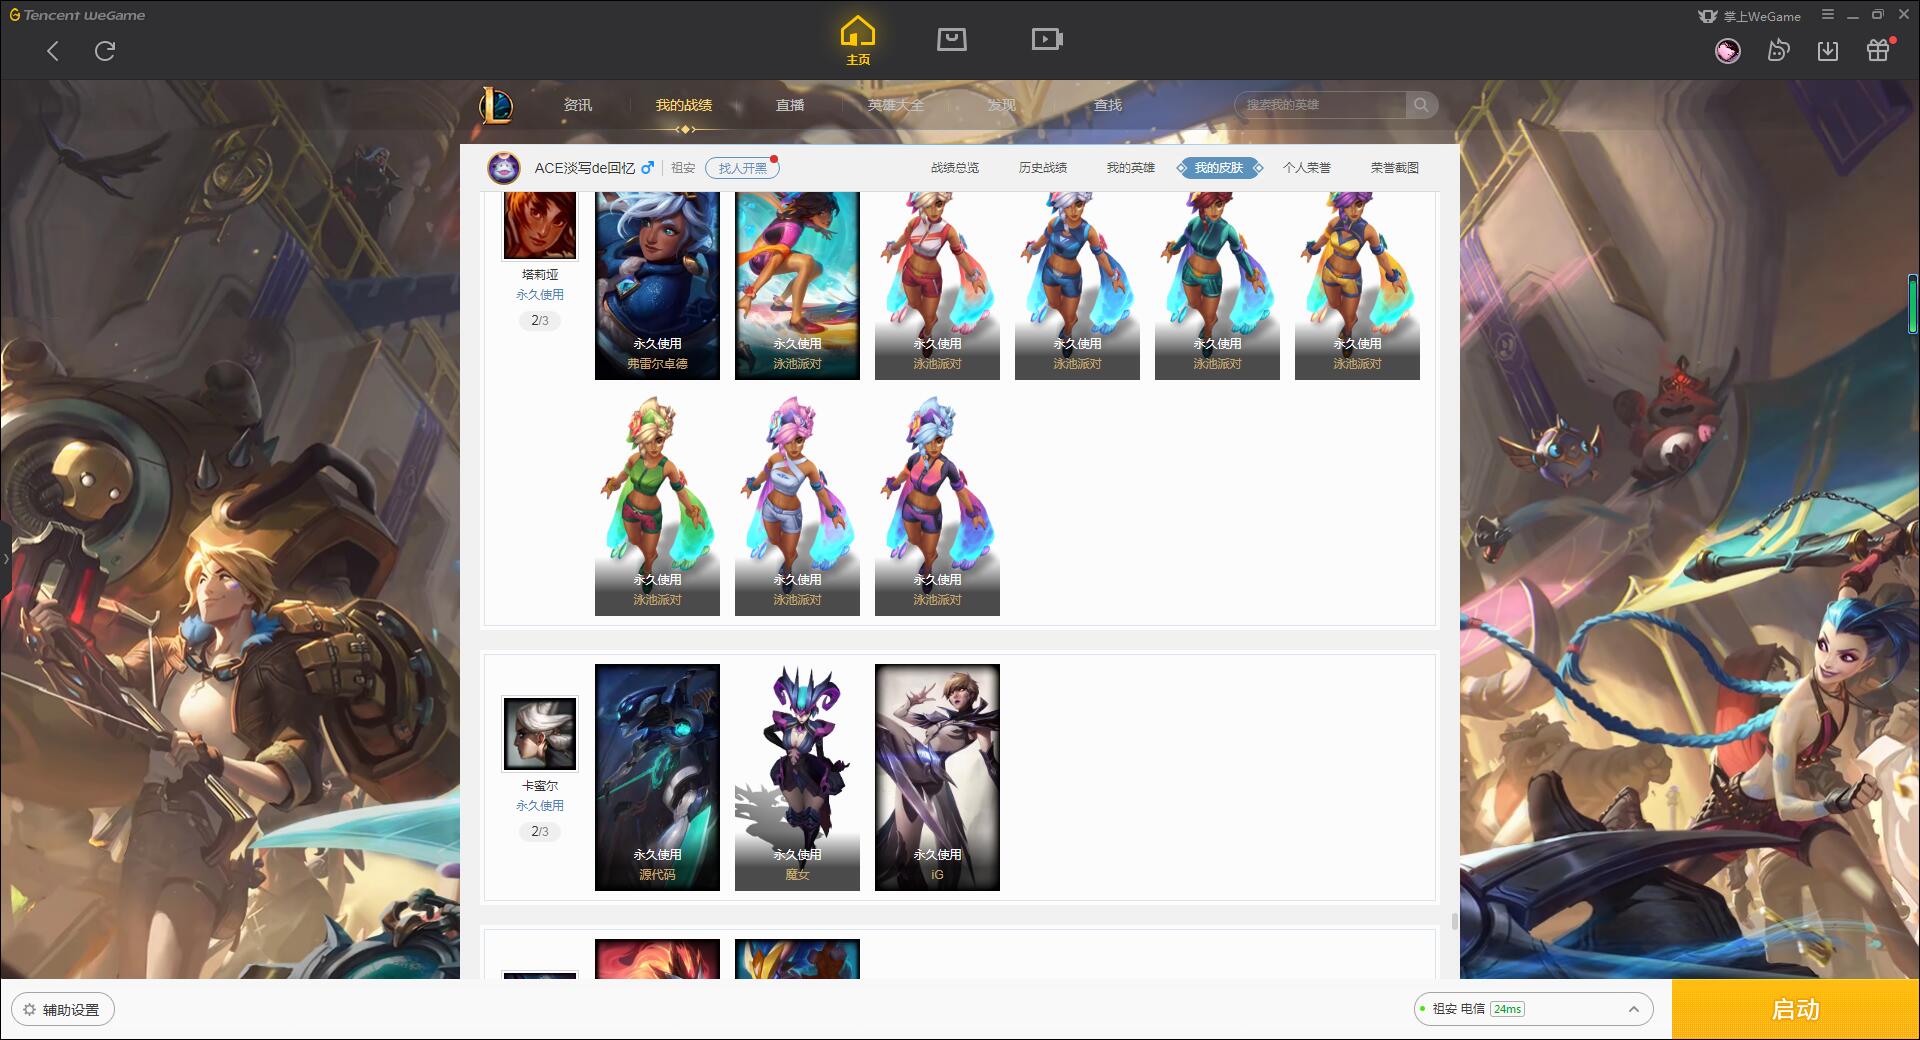The height and width of the screenshot is (1040, 1920).
Task: Click the skin list vertical scrollbar
Action: (x=1454, y=921)
